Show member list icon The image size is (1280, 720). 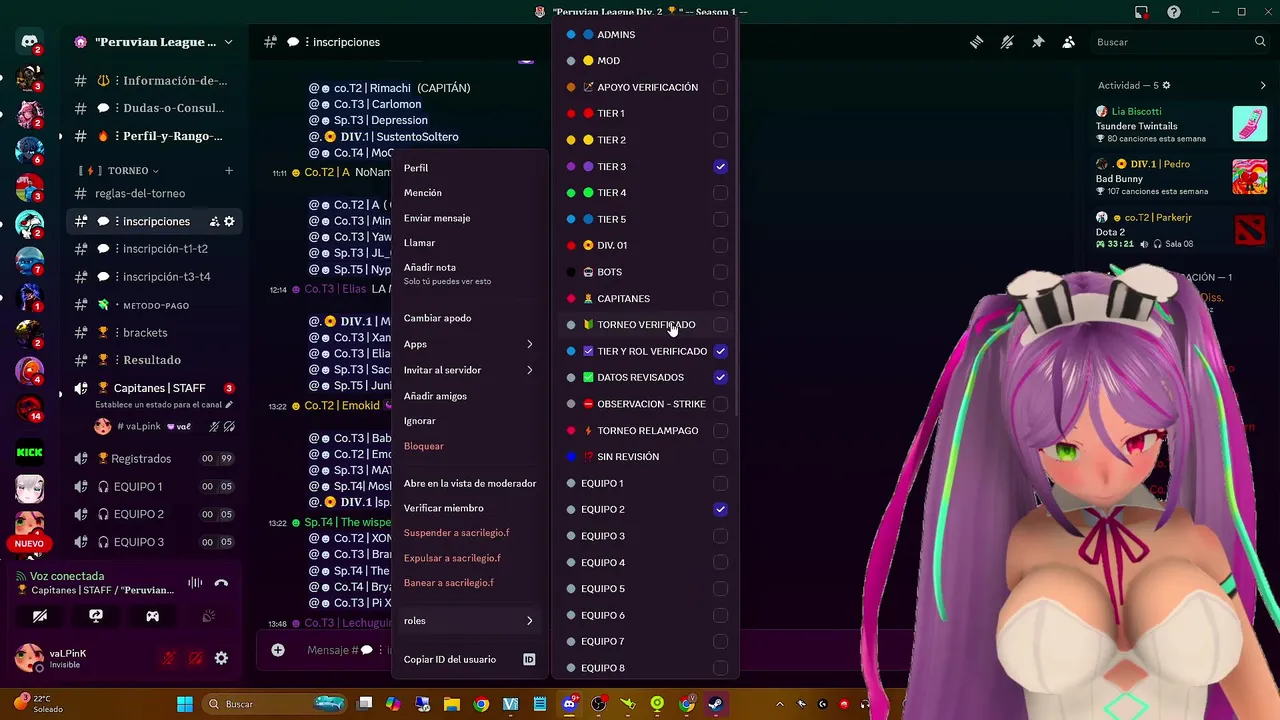(x=1068, y=42)
